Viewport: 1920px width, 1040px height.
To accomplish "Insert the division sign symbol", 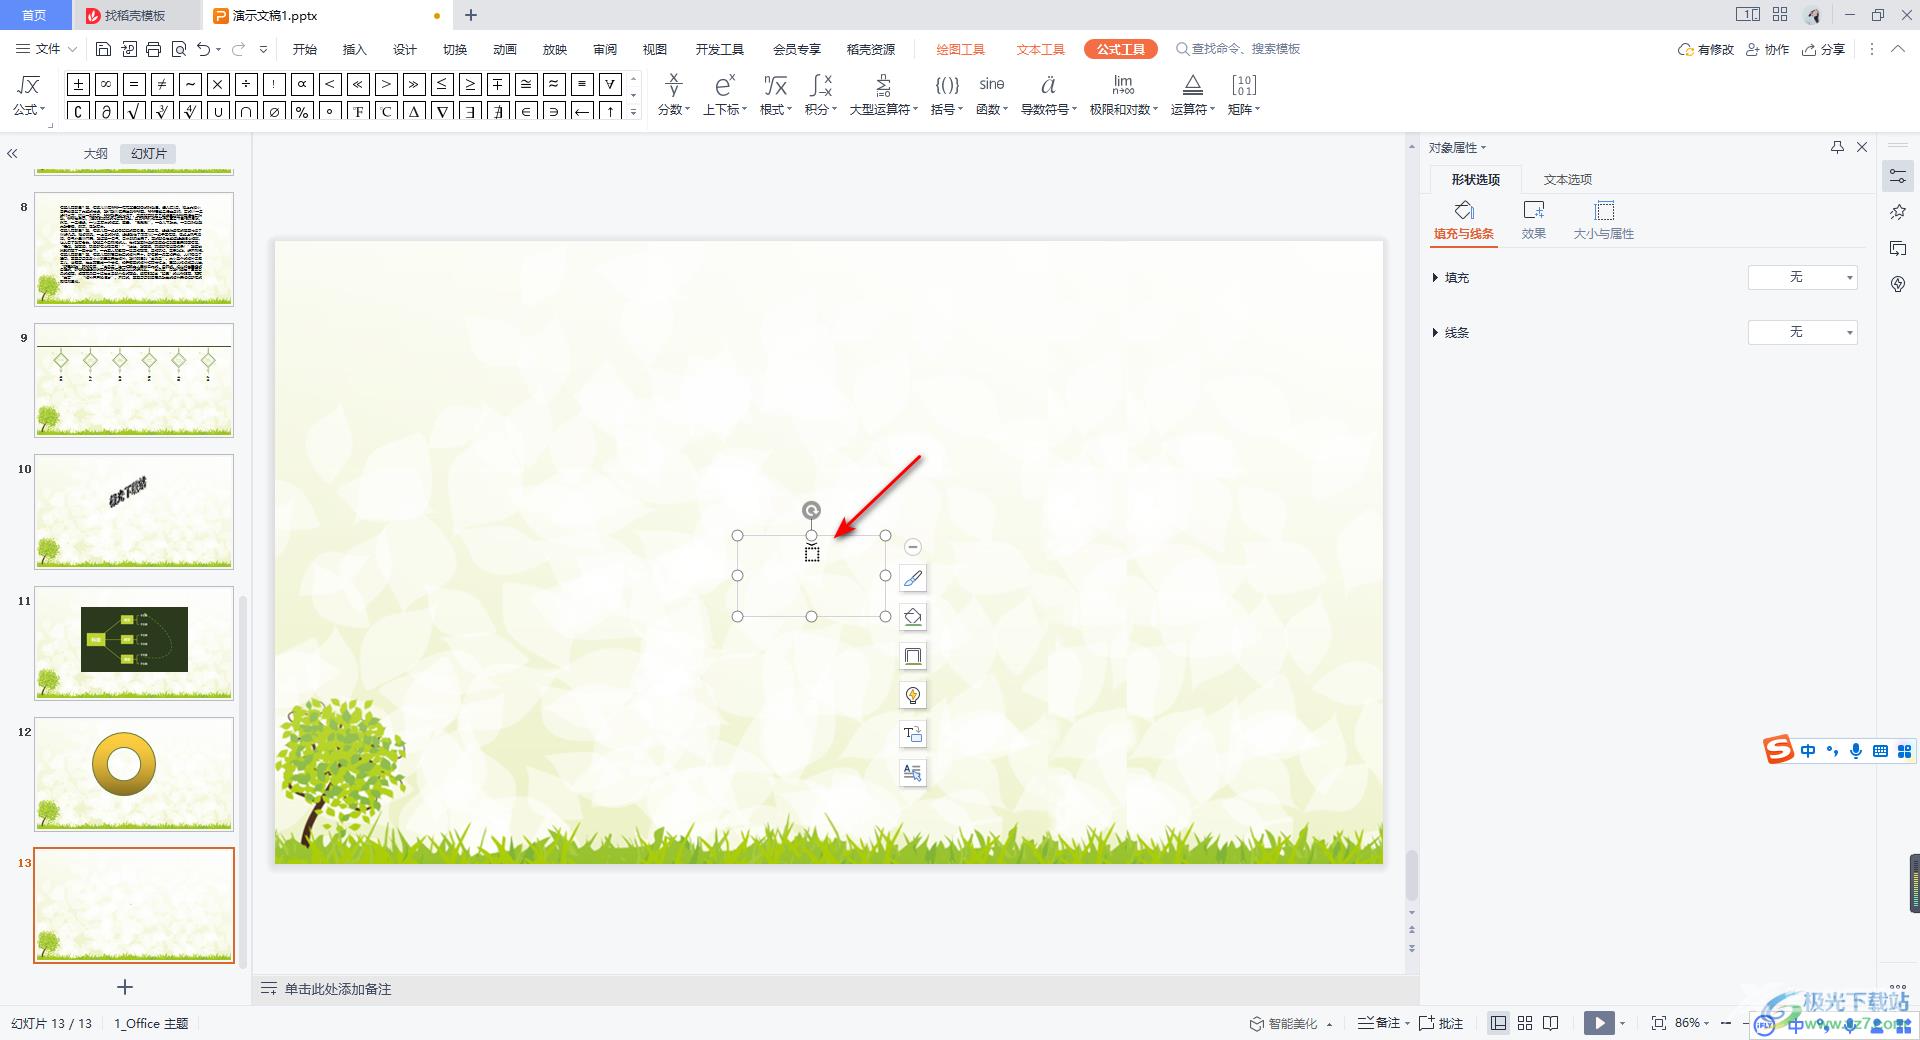I will click(x=246, y=84).
